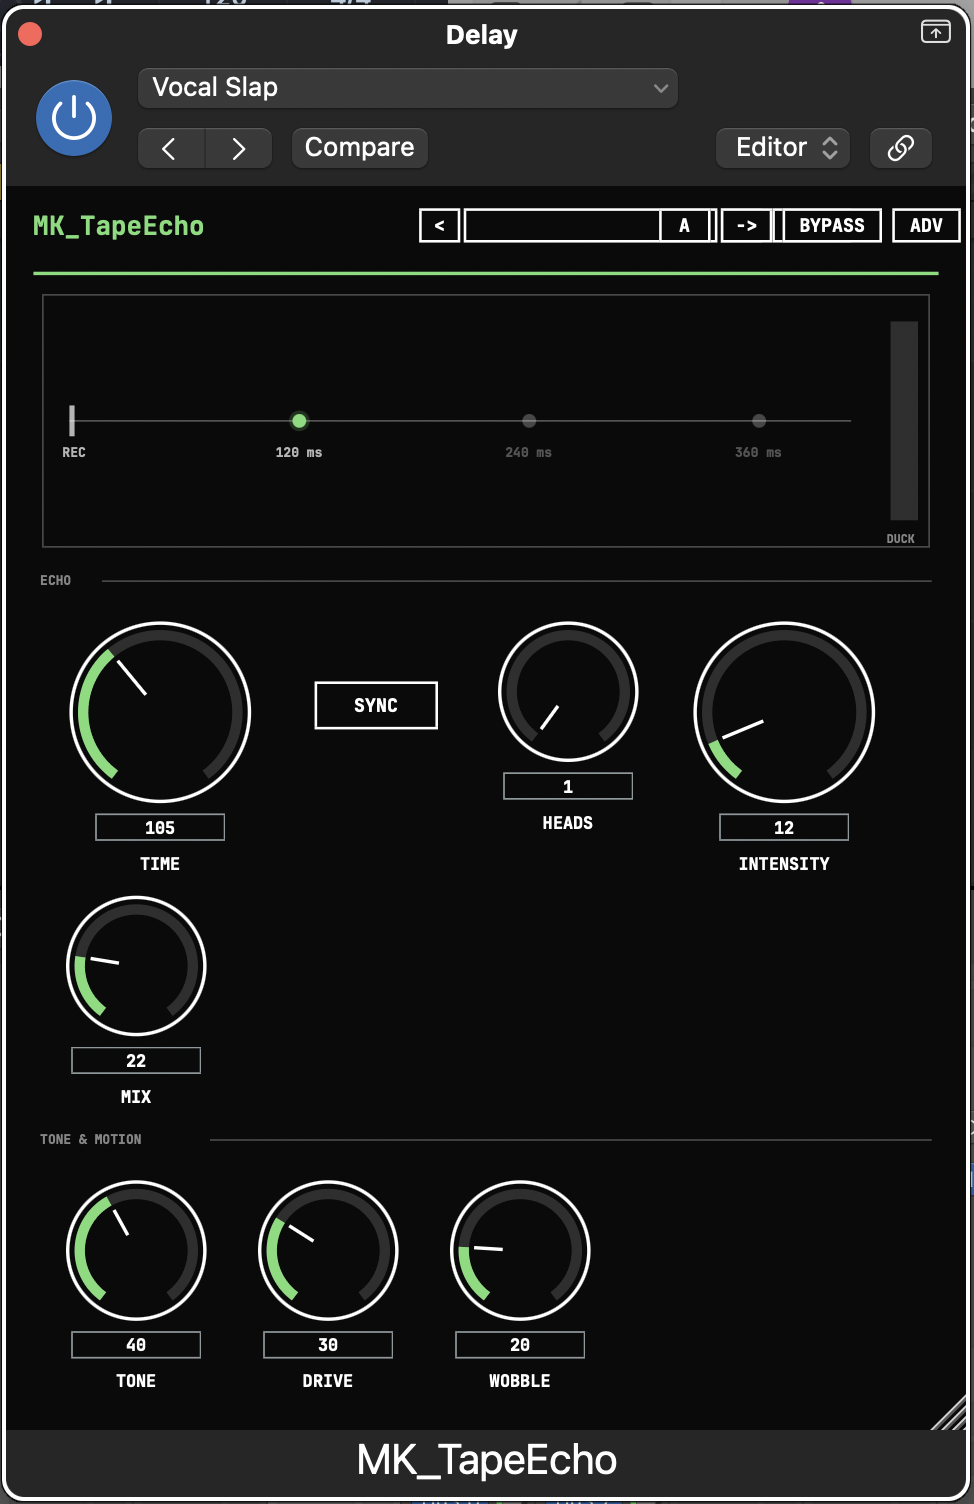
Task: Click the DRIVE value field showing 30
Action: coord(328,1345)
